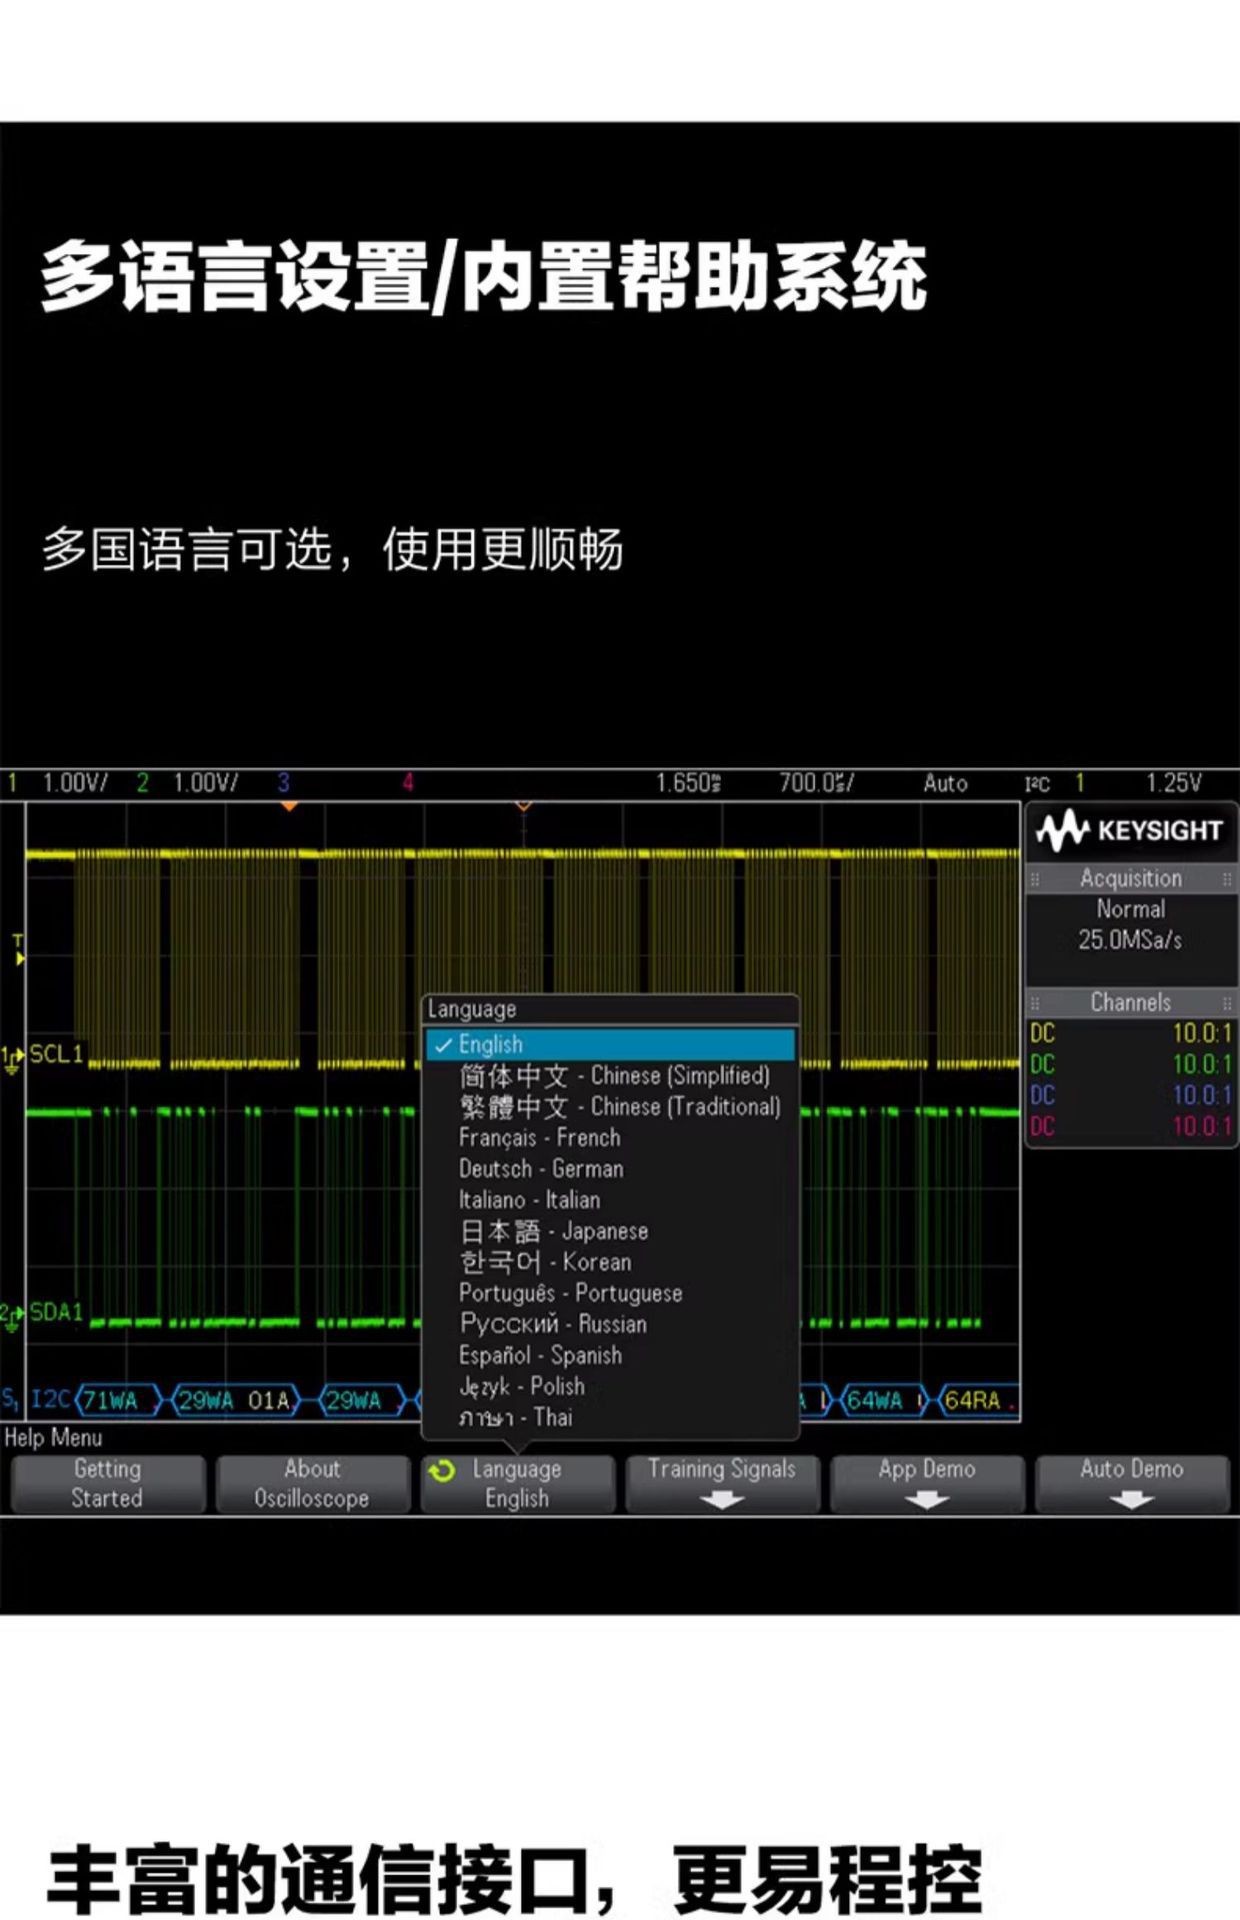
Task: Expand Training Signals softkey menu
Action: pyautogui.click(x=722, y=1483)
